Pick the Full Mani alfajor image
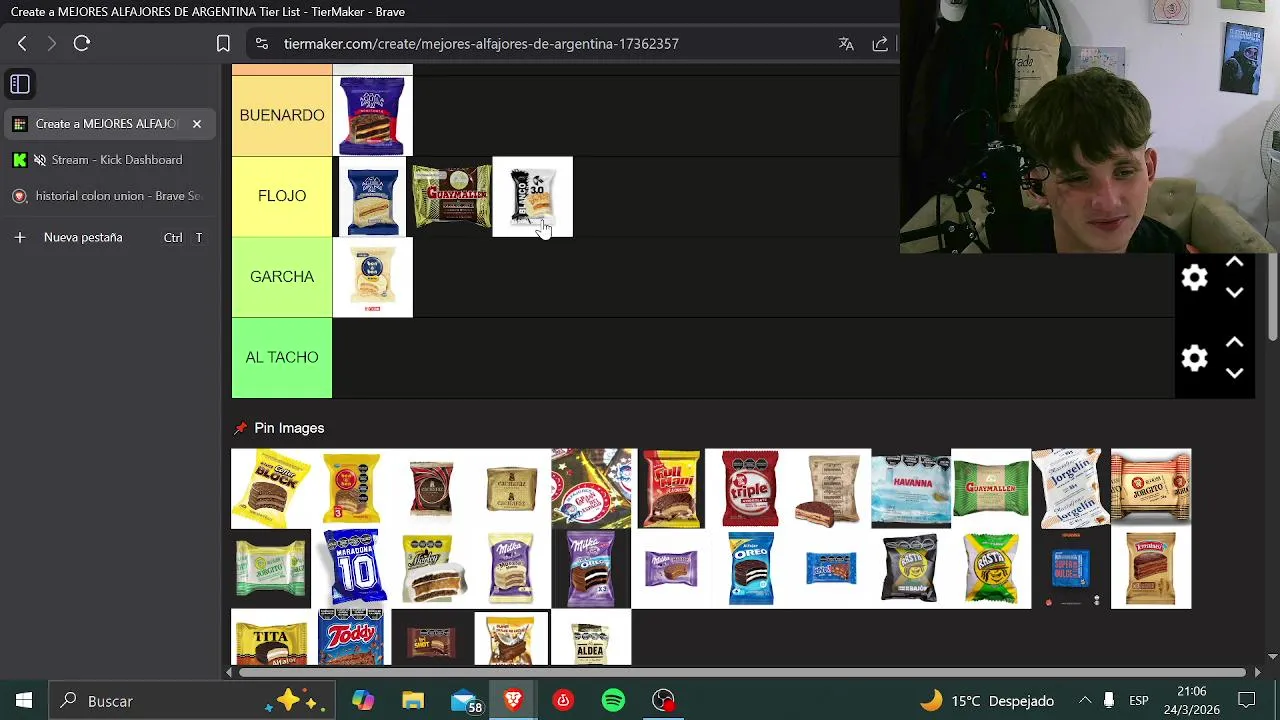1280x720 pixels. point(671,488)
